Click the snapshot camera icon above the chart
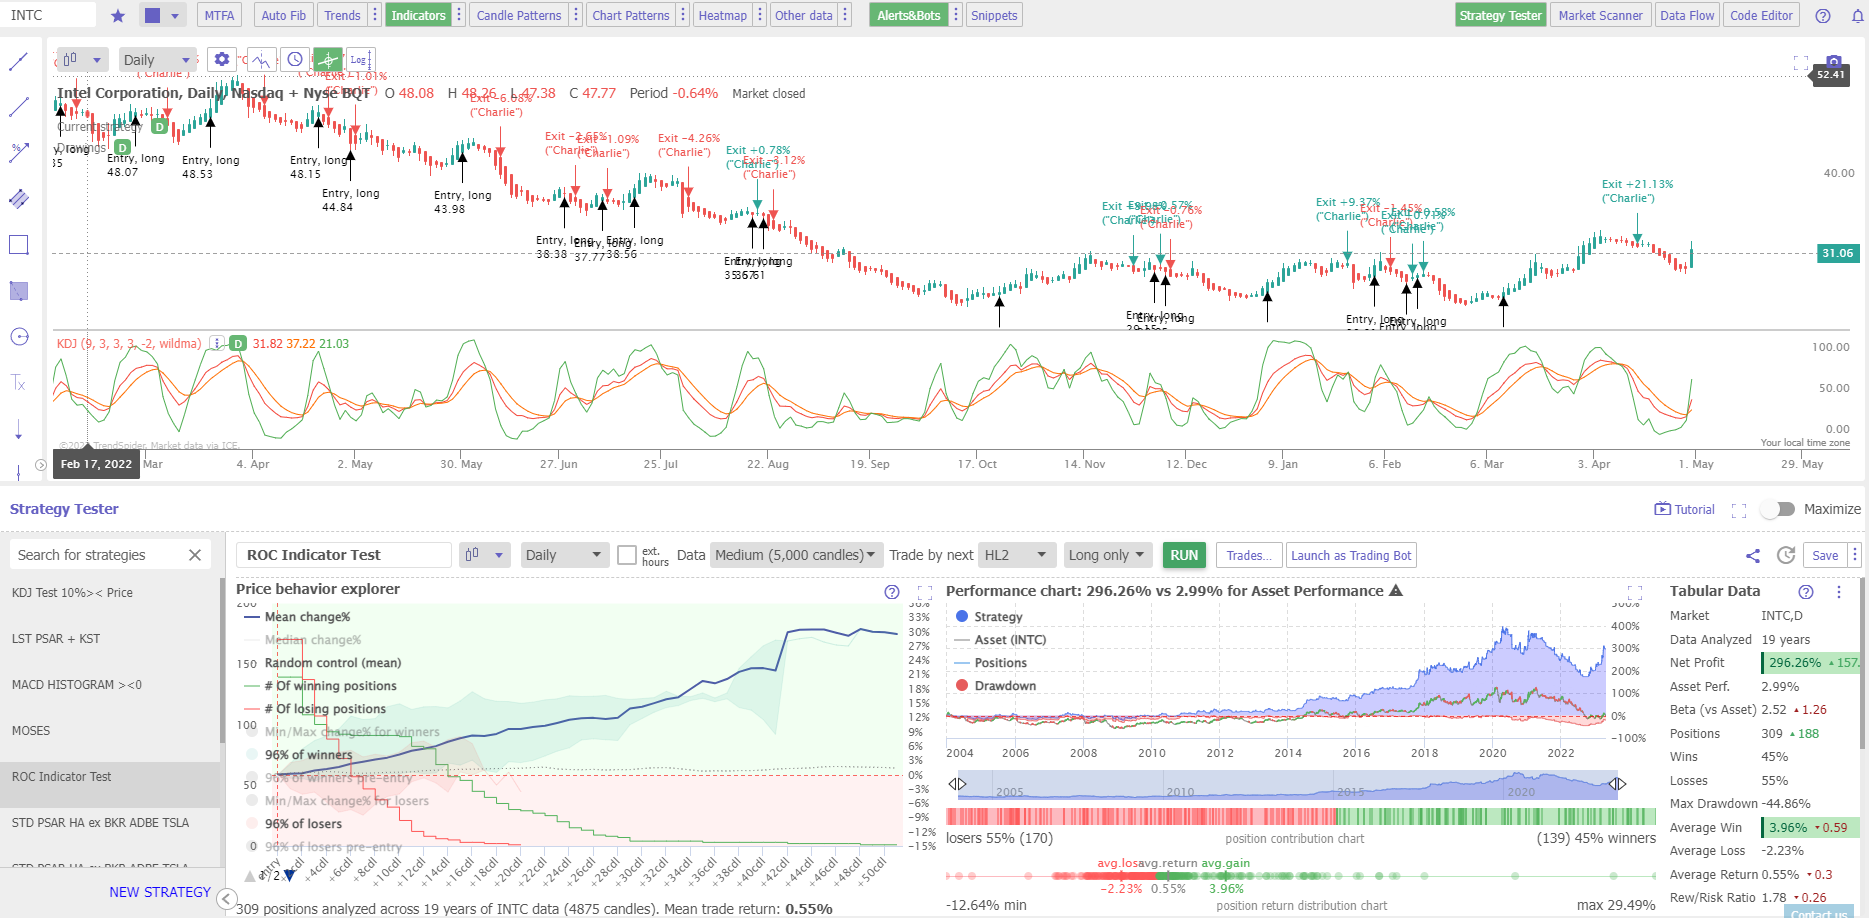Image resolution: width=1869 pixels, height=918 pixels. pos(1833,61)
